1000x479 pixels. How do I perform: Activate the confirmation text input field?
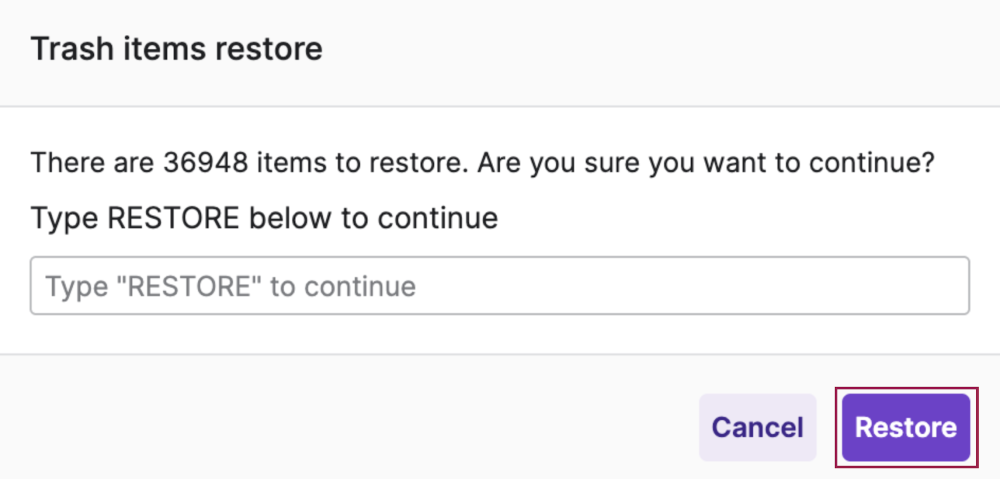(x=500, y=287)
